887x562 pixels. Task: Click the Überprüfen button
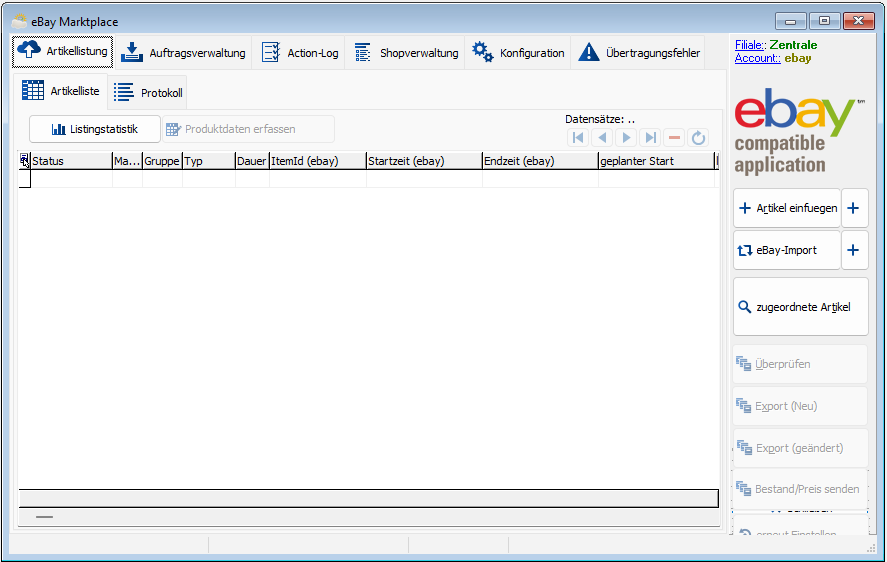[800, 364]
